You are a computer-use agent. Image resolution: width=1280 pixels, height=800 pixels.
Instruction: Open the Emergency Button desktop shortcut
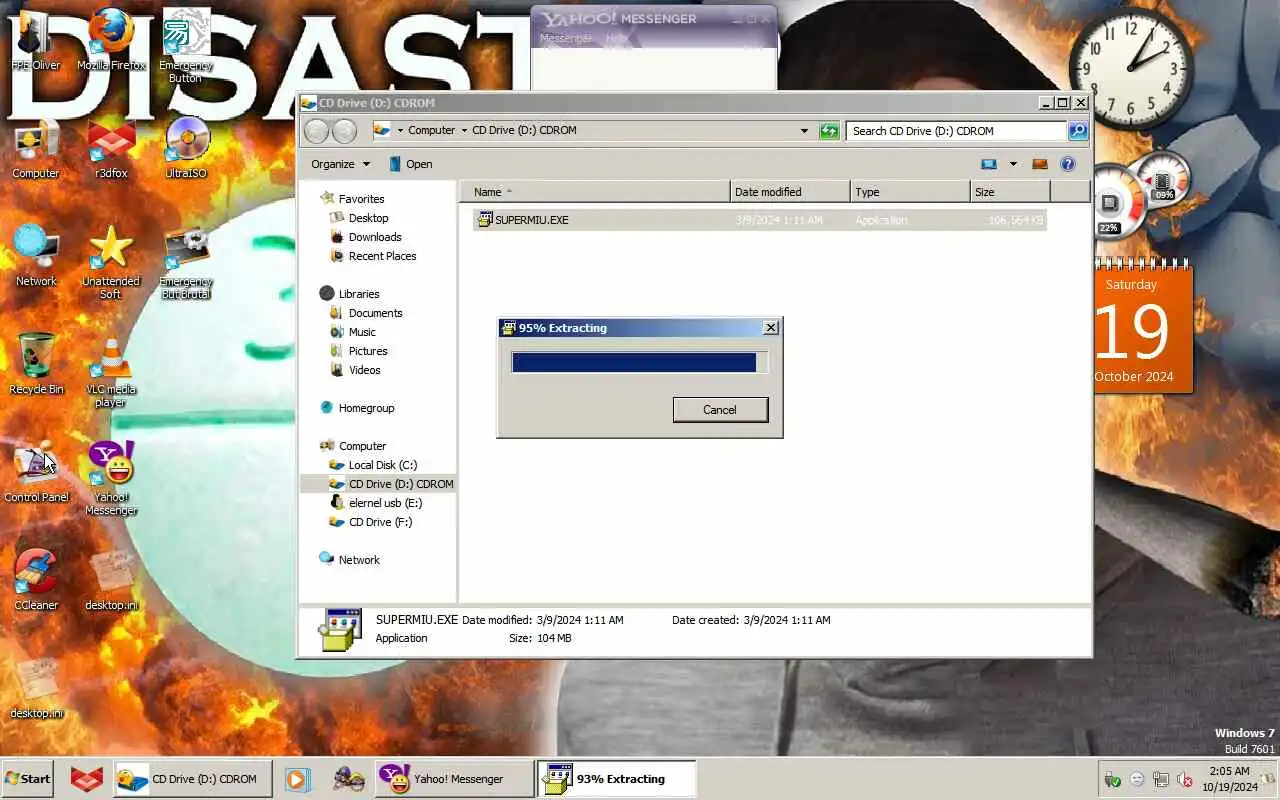coord(185,46)
